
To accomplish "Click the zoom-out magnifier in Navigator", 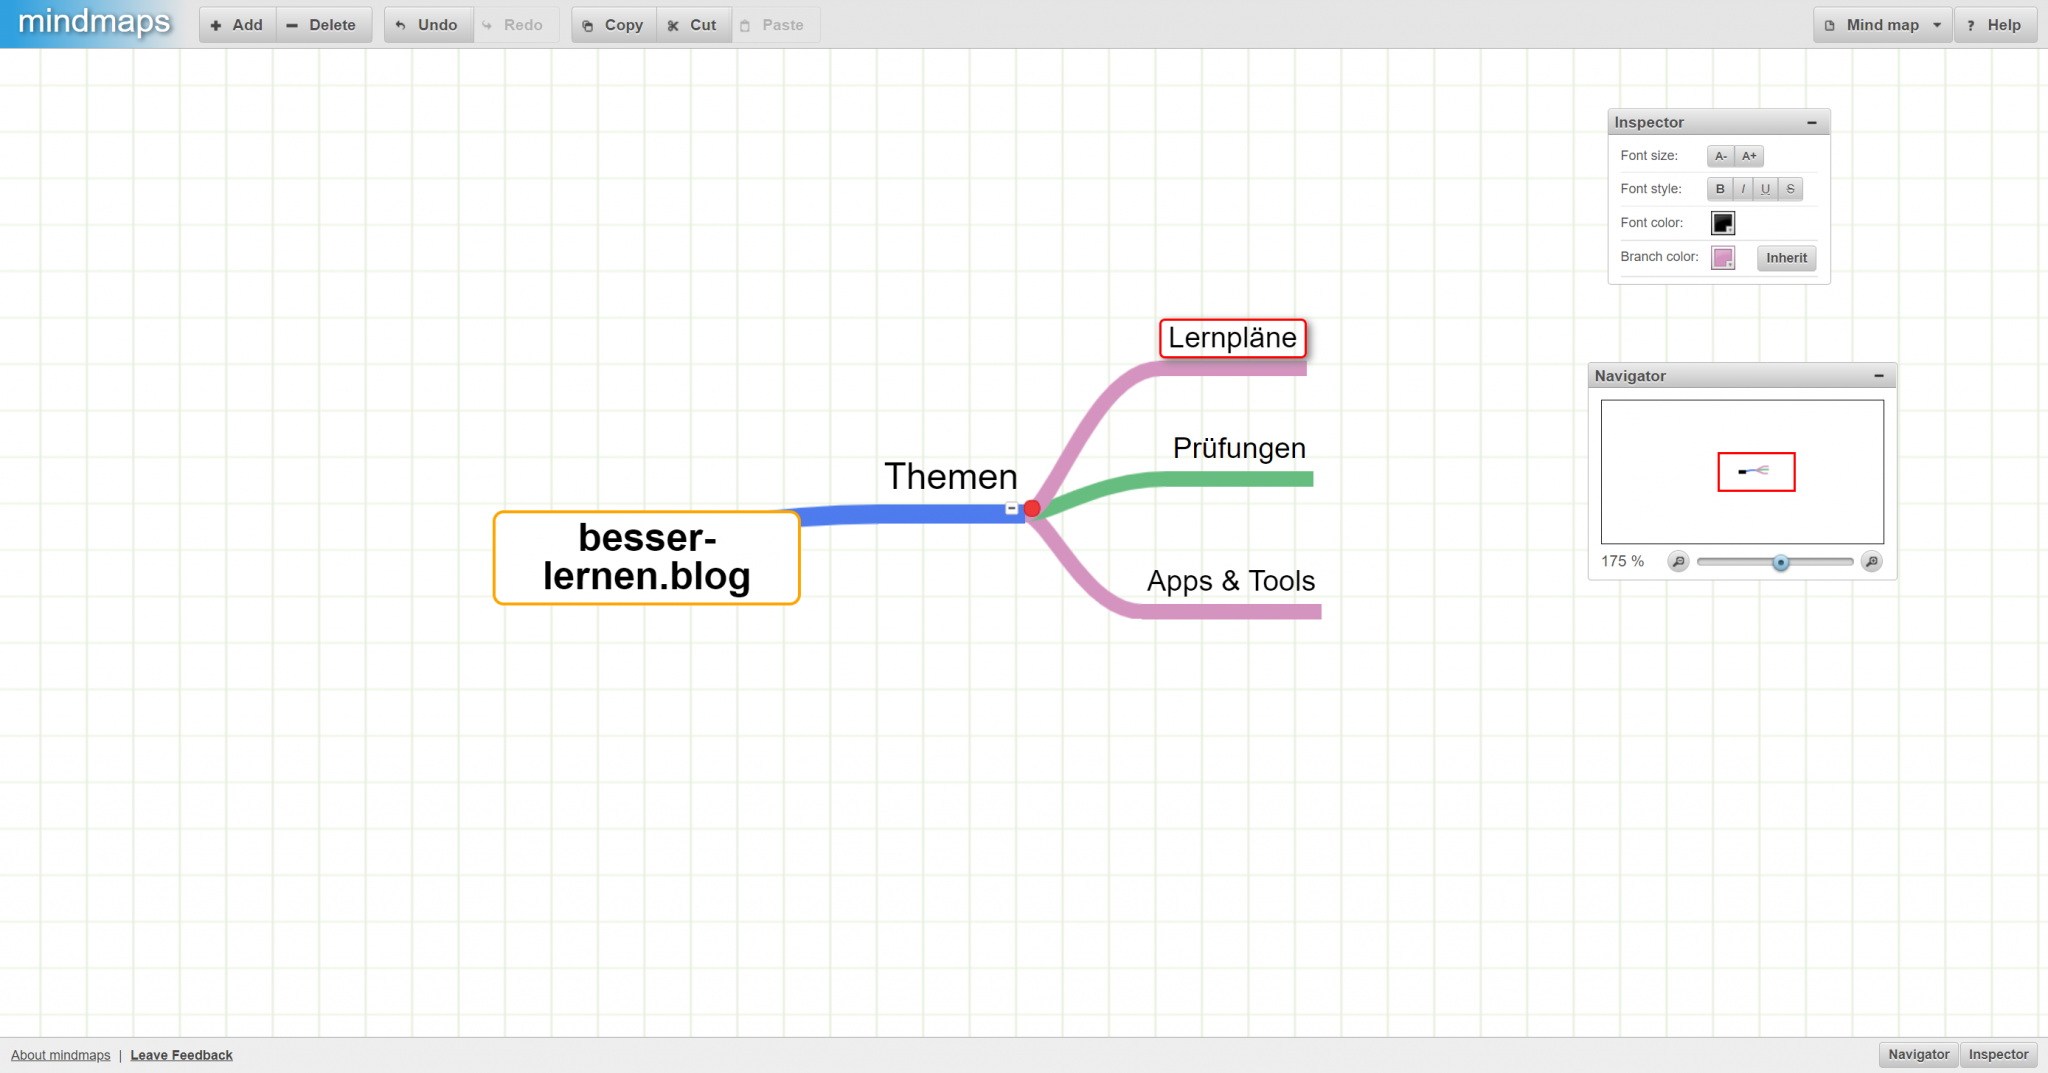I will click(x=1678, y=561).
